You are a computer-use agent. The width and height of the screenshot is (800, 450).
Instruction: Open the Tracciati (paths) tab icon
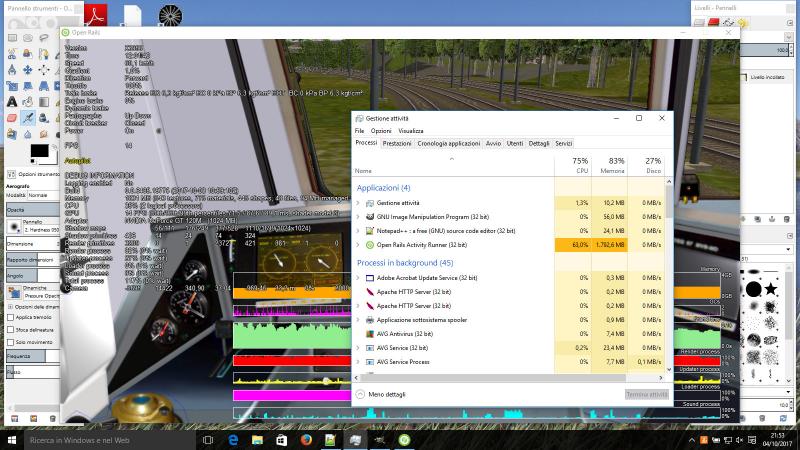tap(728, 23)
